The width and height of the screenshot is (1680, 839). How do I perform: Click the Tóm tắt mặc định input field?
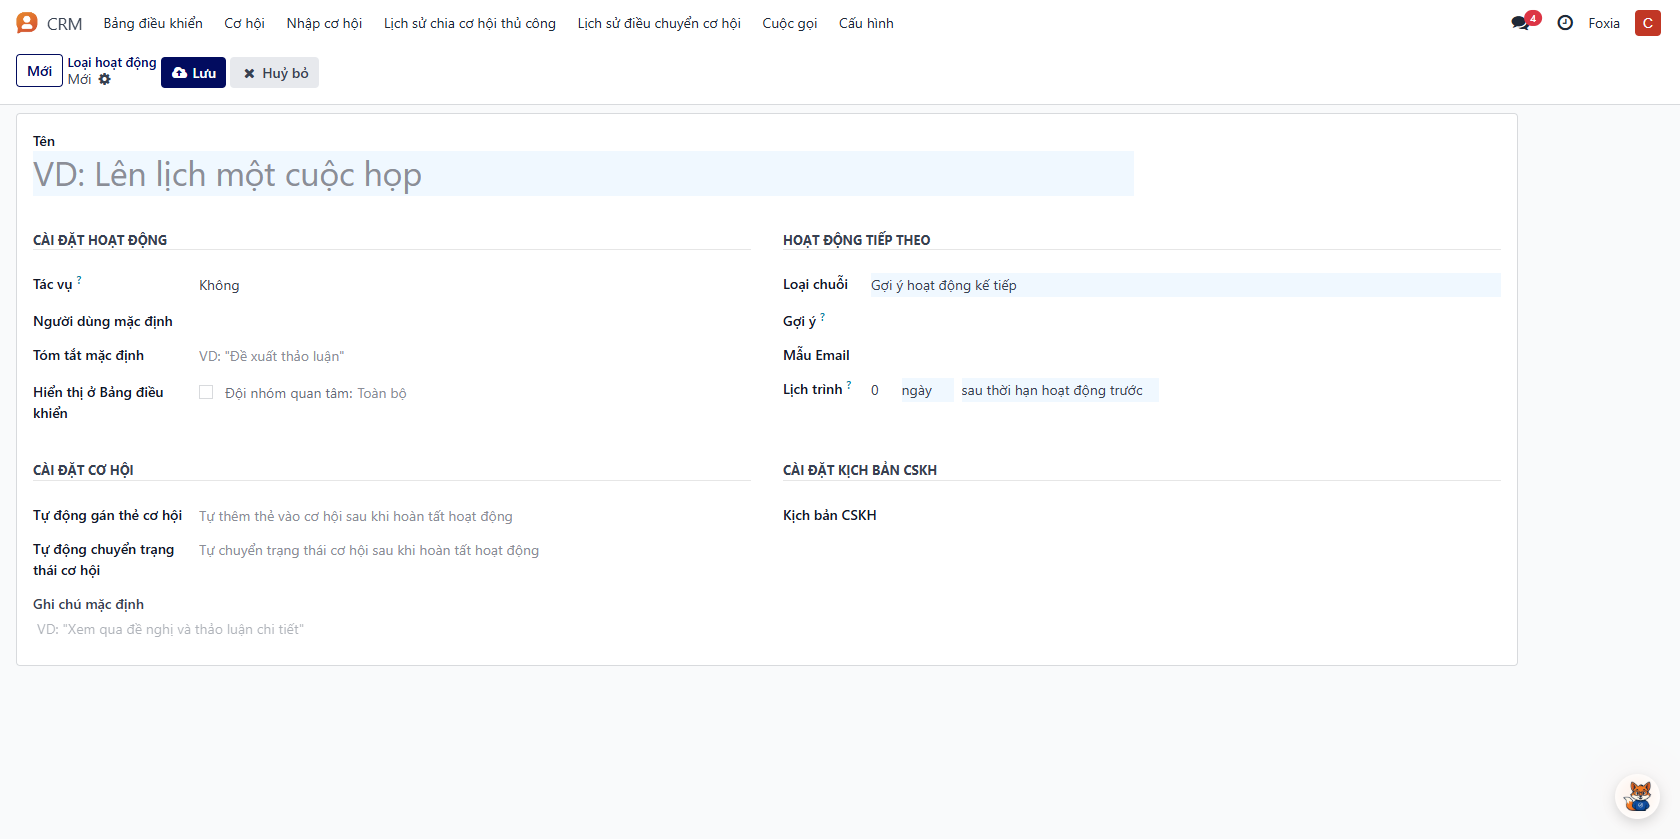pos(470,356)
